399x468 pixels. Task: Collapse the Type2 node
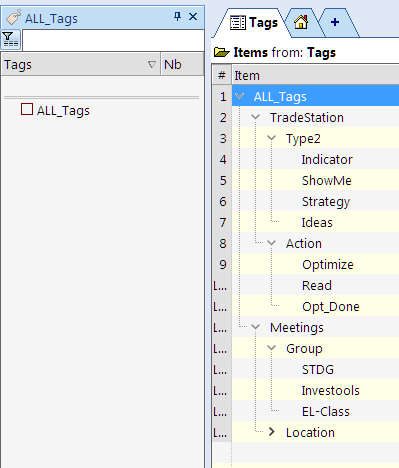click(x=272, y=138)
